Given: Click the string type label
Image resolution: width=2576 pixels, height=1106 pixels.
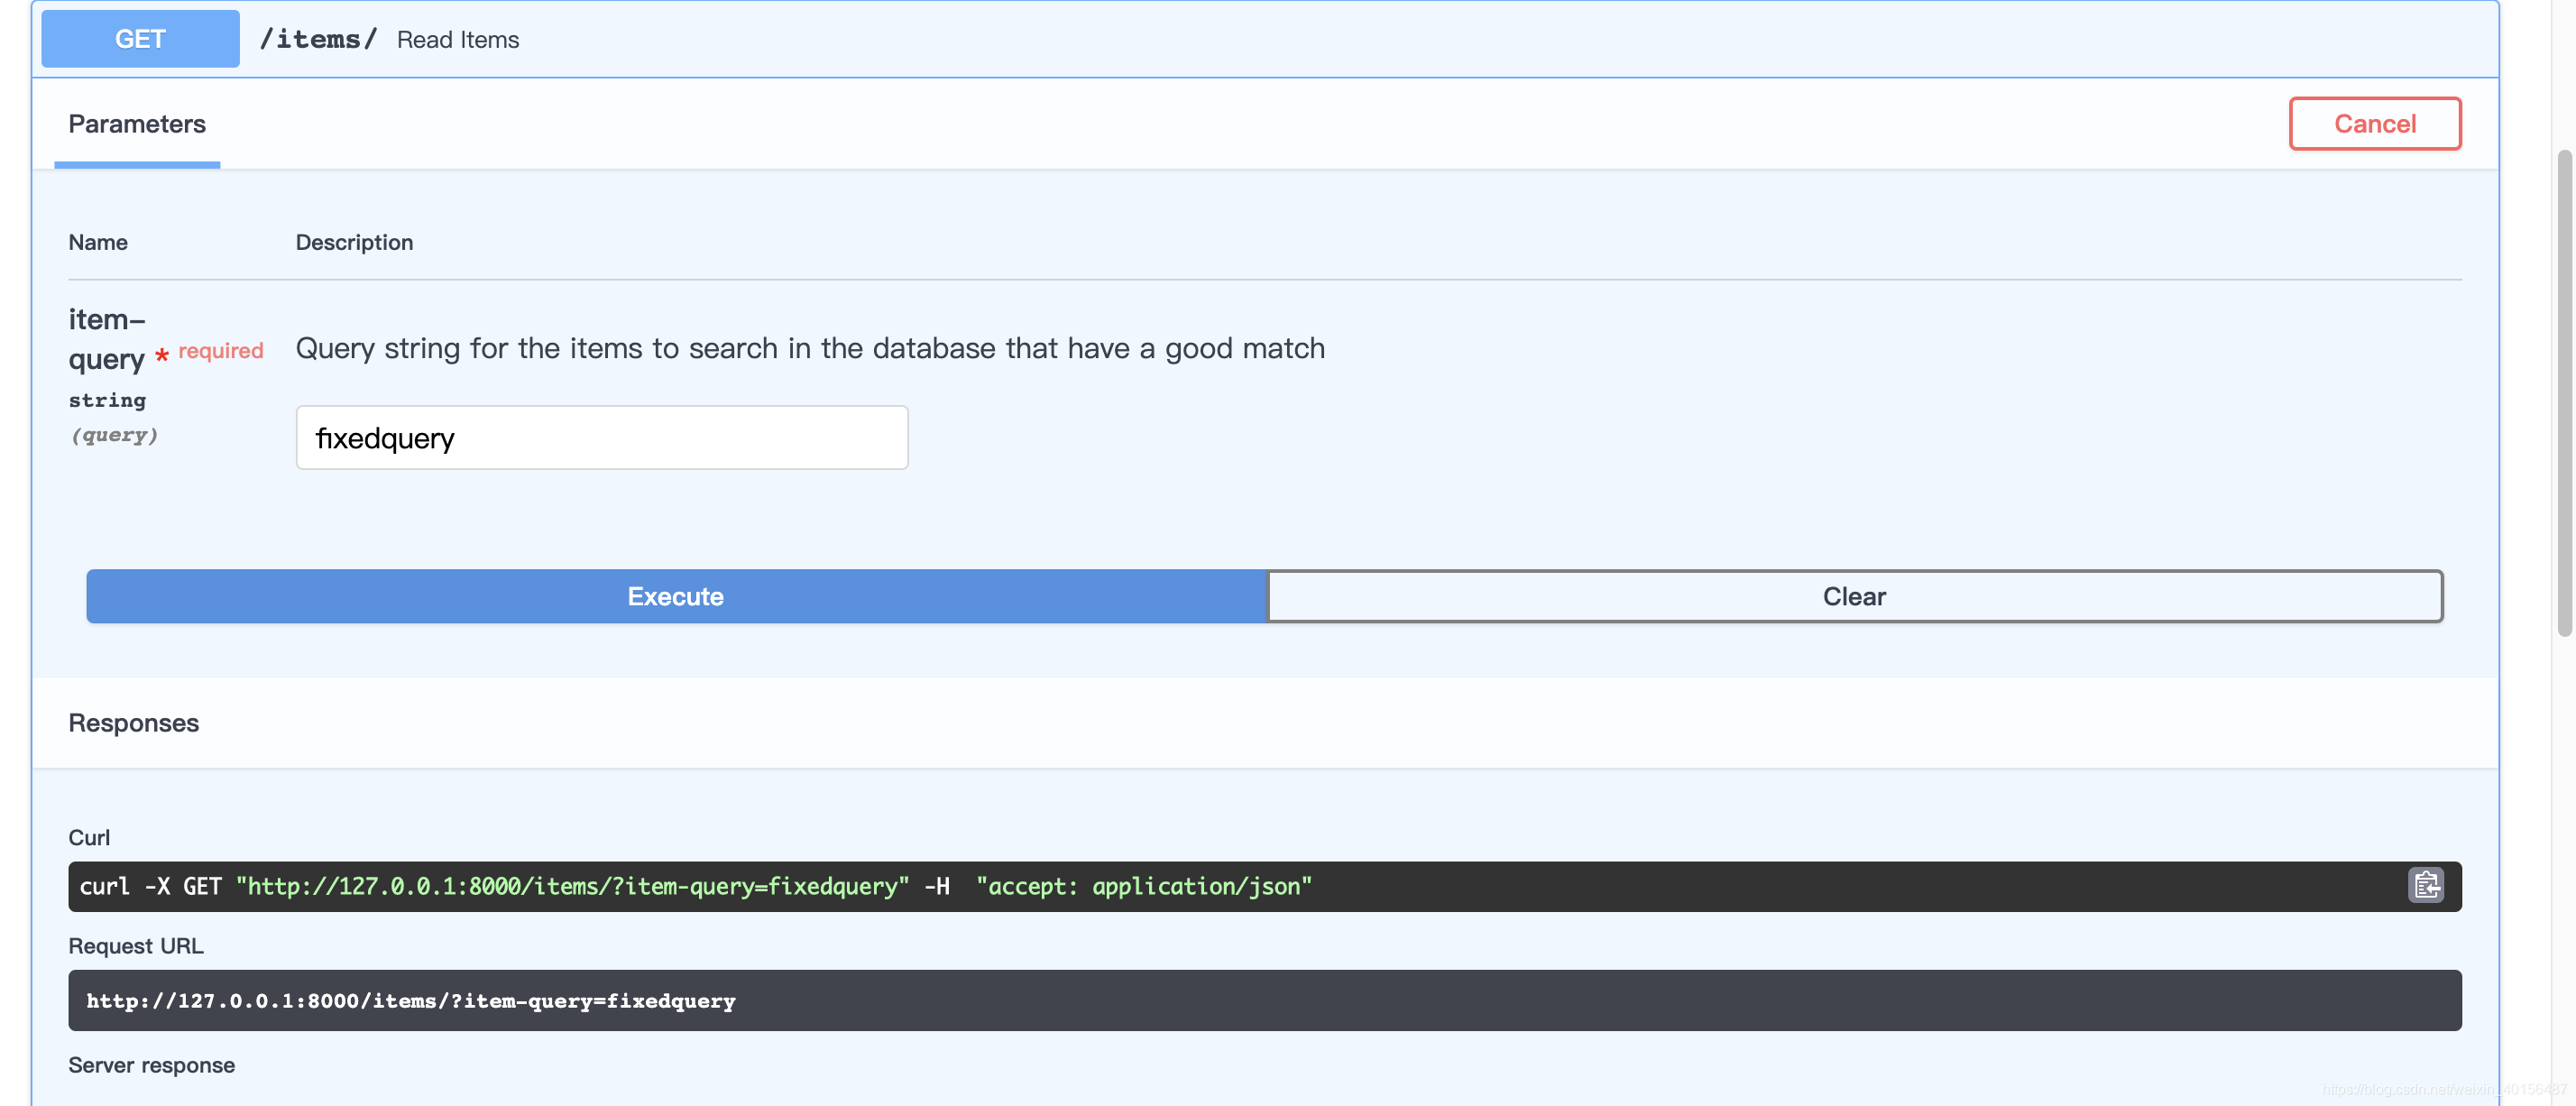Looking at the screenshot, I should [x=107, y=400].
